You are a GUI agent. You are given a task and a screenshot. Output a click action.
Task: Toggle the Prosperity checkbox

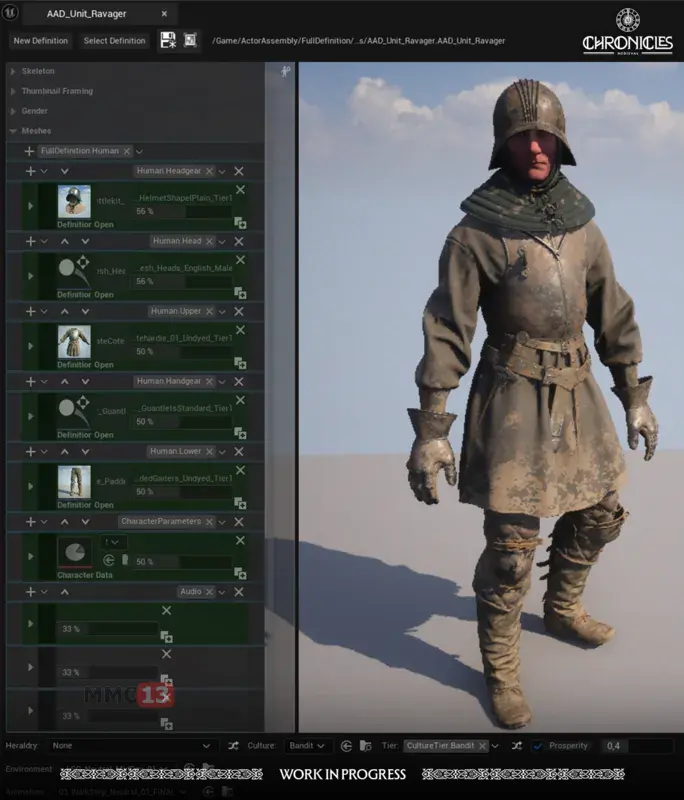pyautogui.click(x=538, y=746)
